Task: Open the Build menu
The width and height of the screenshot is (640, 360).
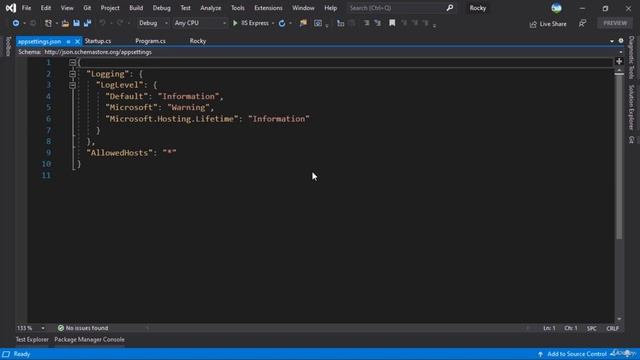Action: click(136, 8)
